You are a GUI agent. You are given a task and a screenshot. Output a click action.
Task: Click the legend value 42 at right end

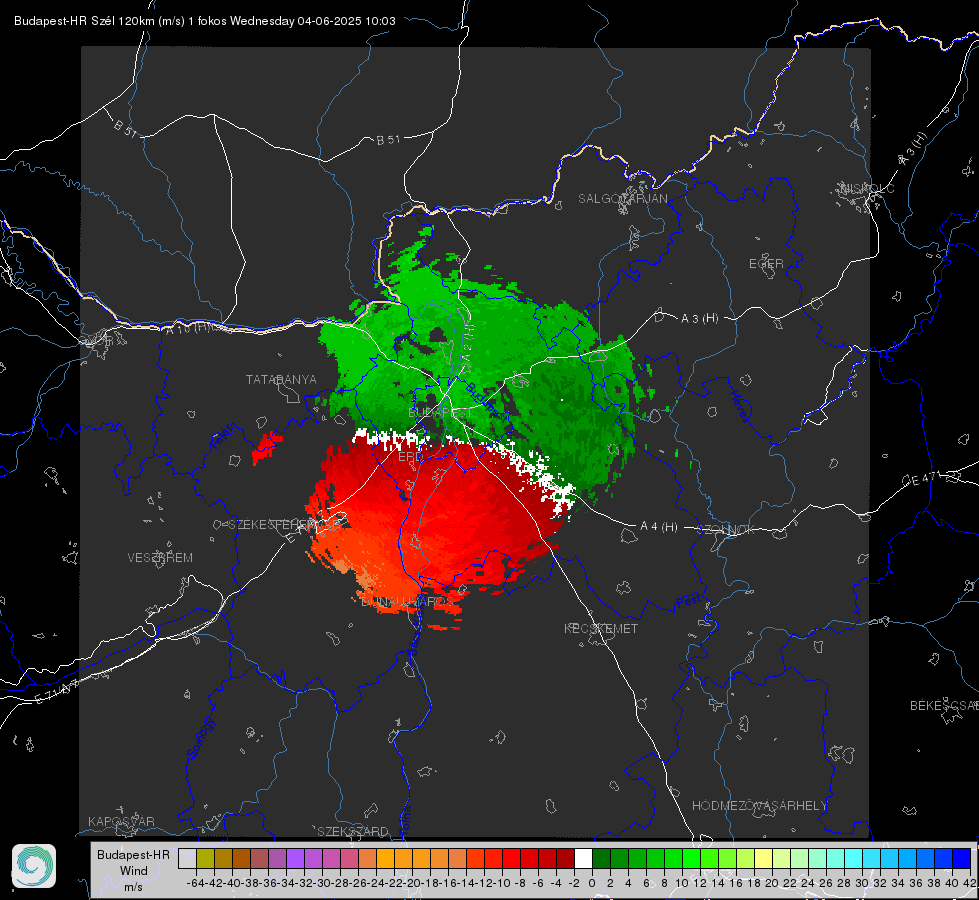(970, 883)
